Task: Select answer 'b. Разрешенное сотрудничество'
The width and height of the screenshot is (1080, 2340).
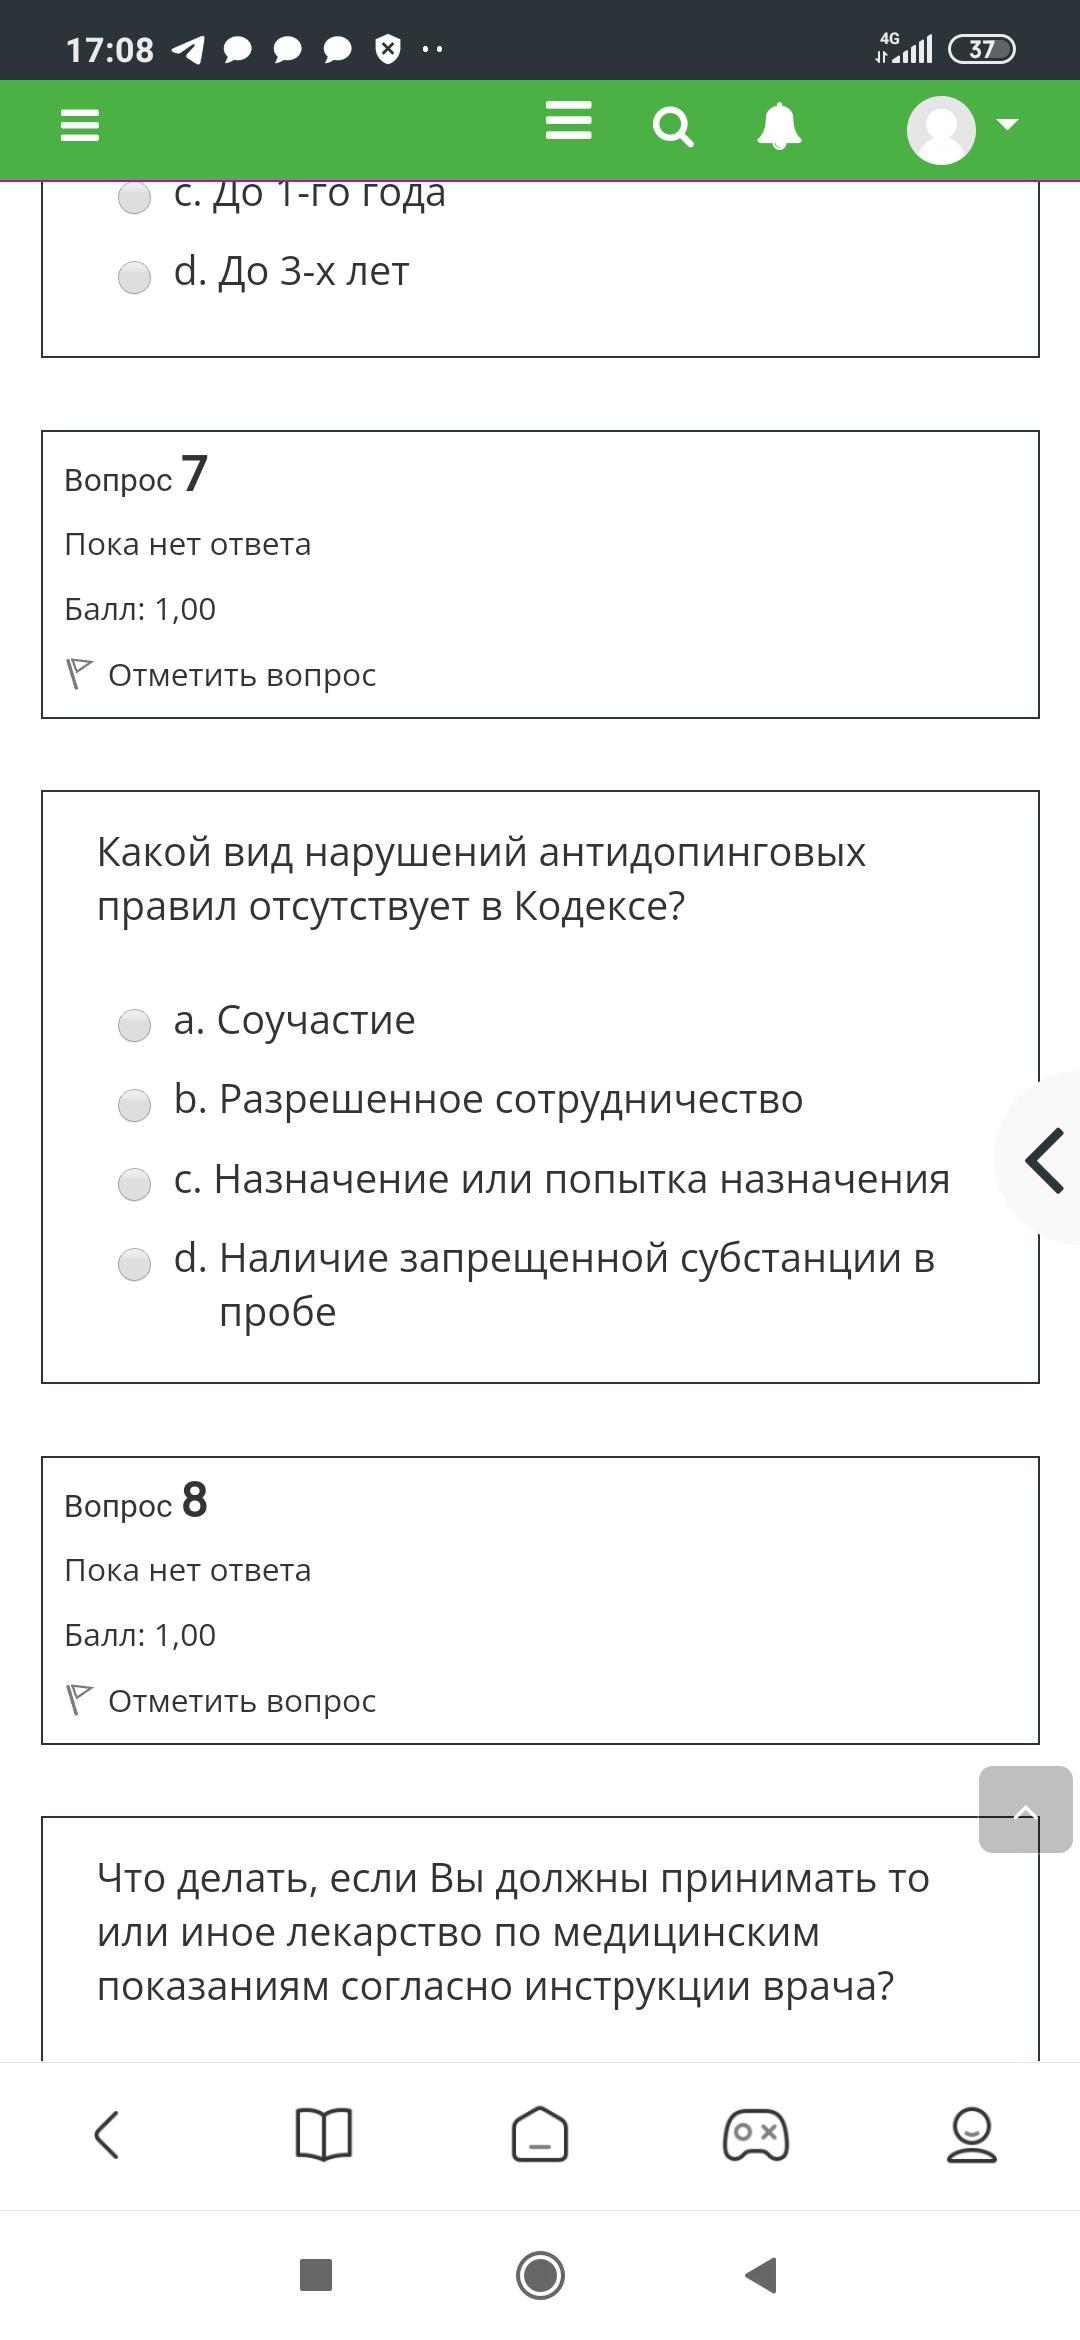Action: pyautogui.click(x=134, y=1105)
